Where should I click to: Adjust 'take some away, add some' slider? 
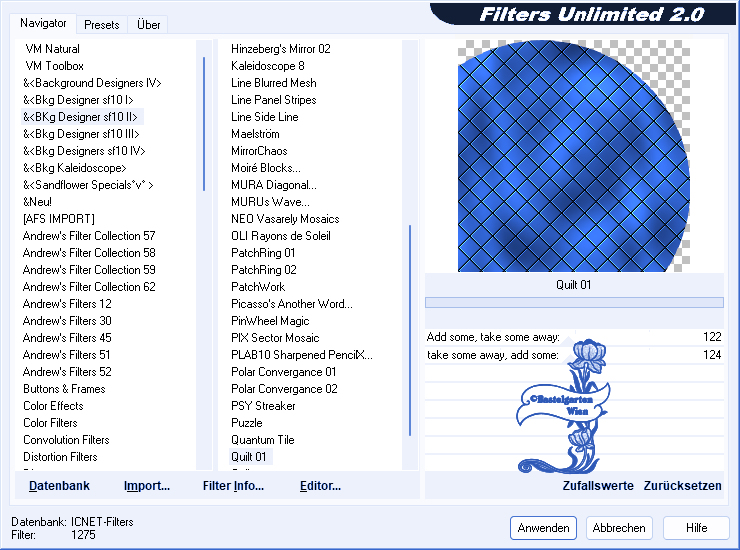[574, 355]
